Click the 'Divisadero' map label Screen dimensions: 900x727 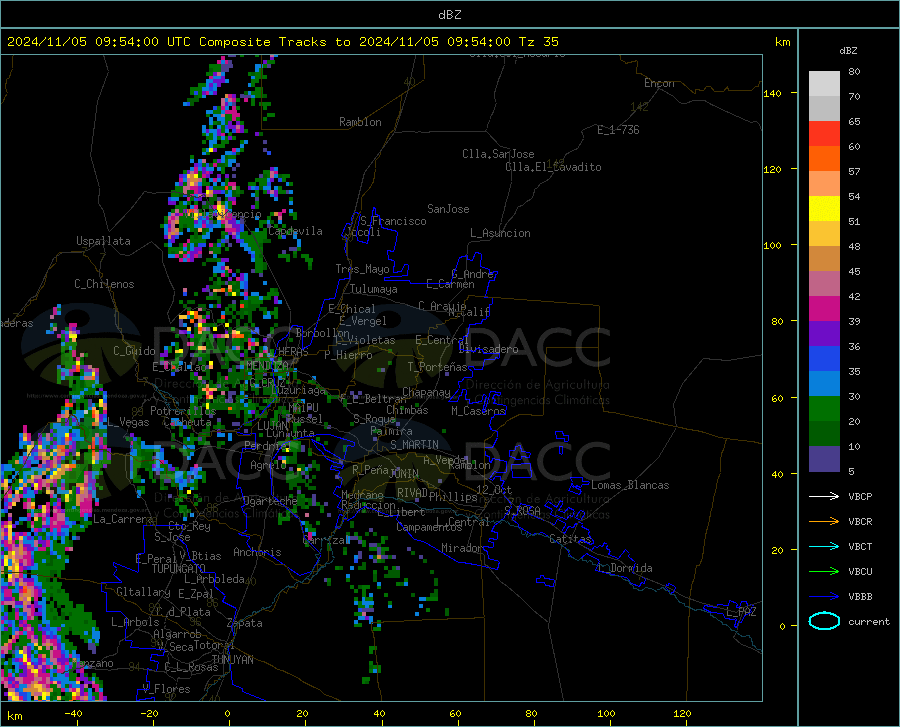pyautogui.click(x=488, y=349)
